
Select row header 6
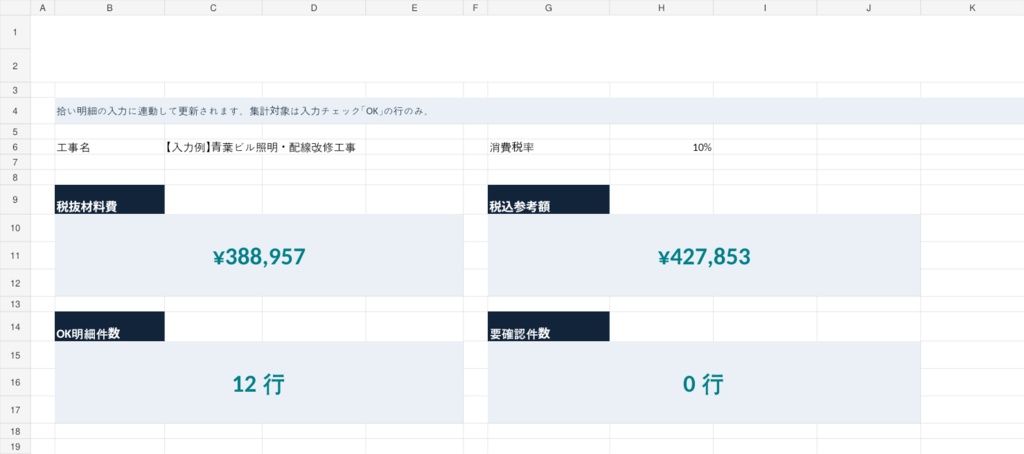[x=16, y=147]
